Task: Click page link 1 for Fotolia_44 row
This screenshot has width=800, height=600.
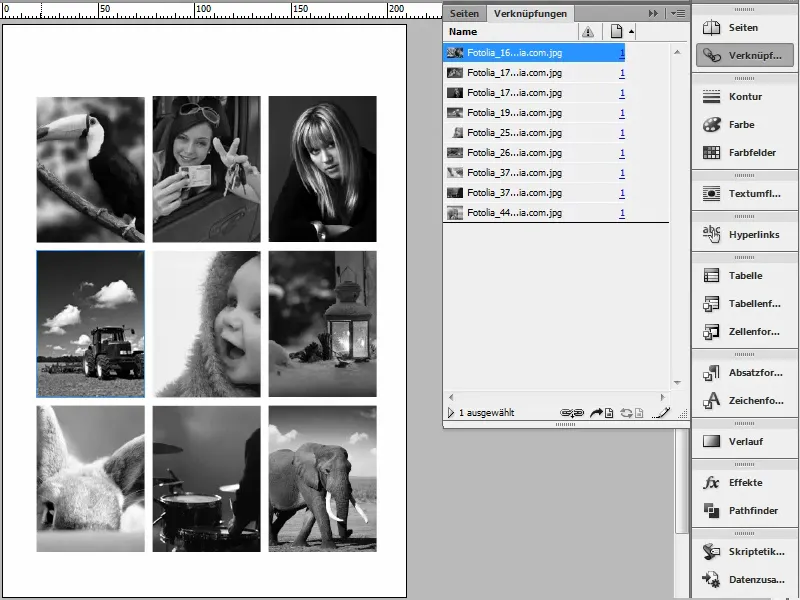Action: pyautogui.click(x=622, y=213)
